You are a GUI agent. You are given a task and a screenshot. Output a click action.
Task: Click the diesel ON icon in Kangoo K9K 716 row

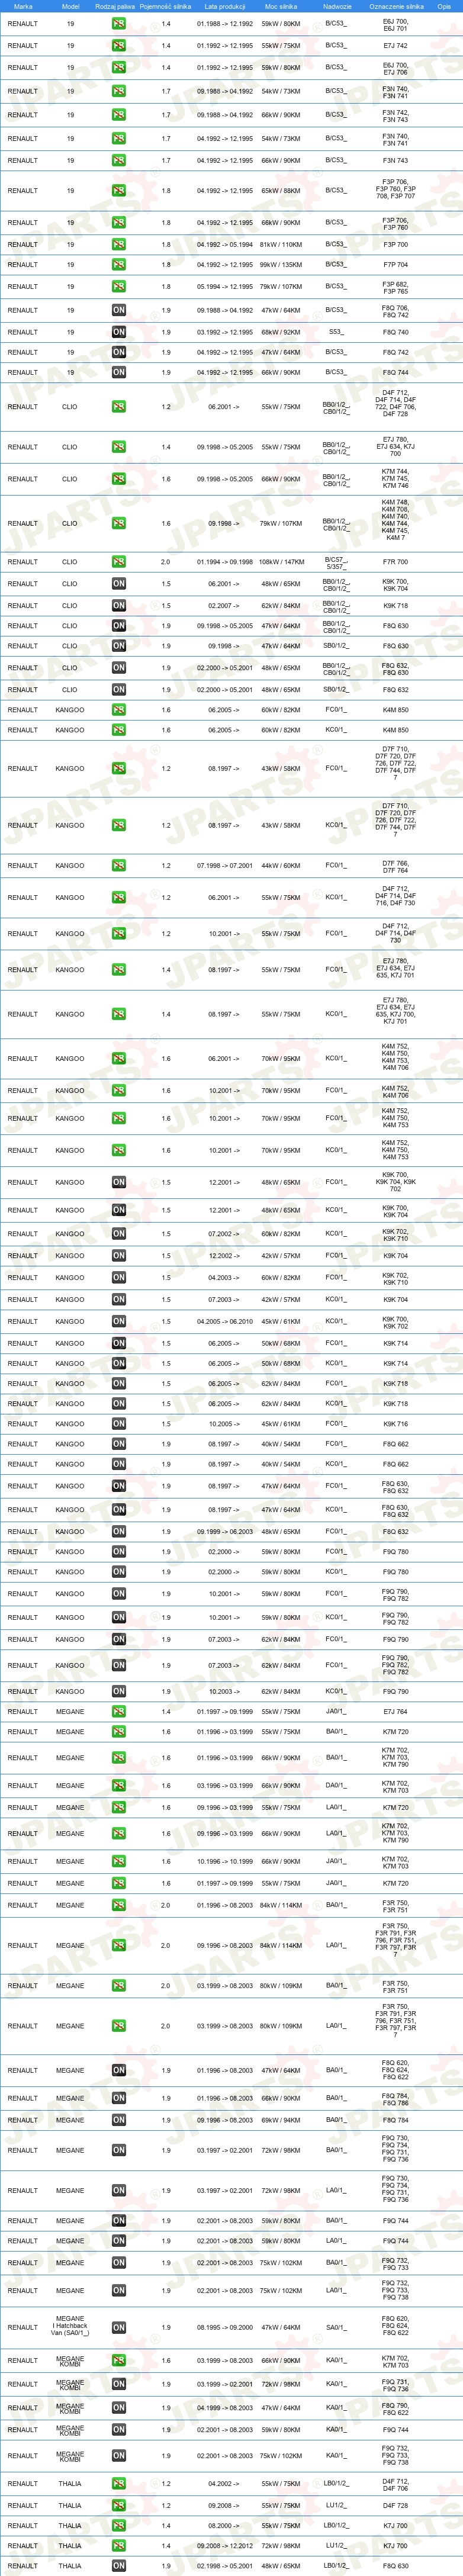pyautogui.click(x=118, y=1424)
